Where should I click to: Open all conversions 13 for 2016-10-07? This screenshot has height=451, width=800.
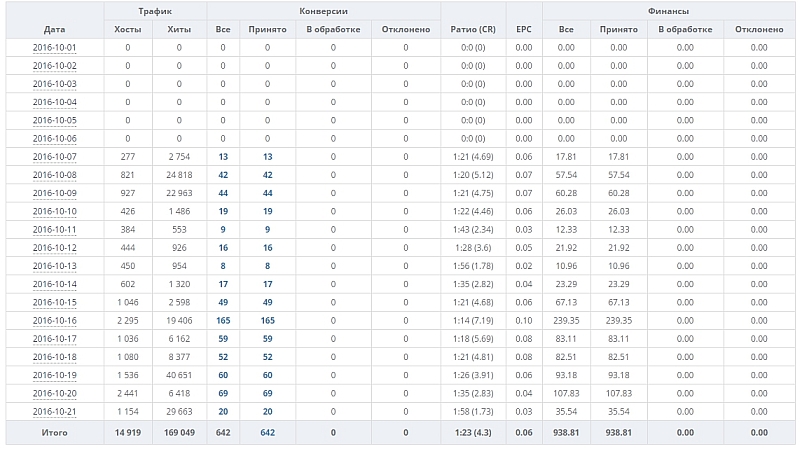pos(223,156)
